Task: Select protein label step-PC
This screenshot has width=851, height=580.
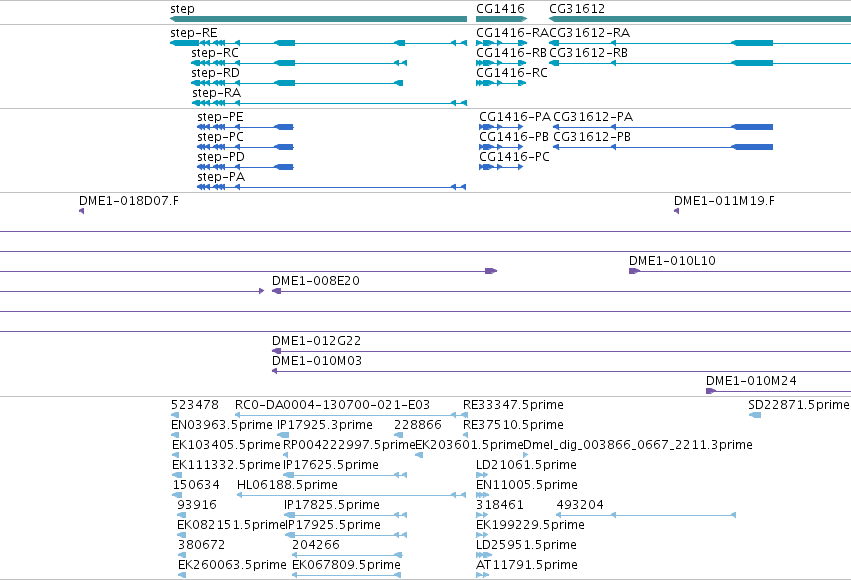Action: click(220, 137)
